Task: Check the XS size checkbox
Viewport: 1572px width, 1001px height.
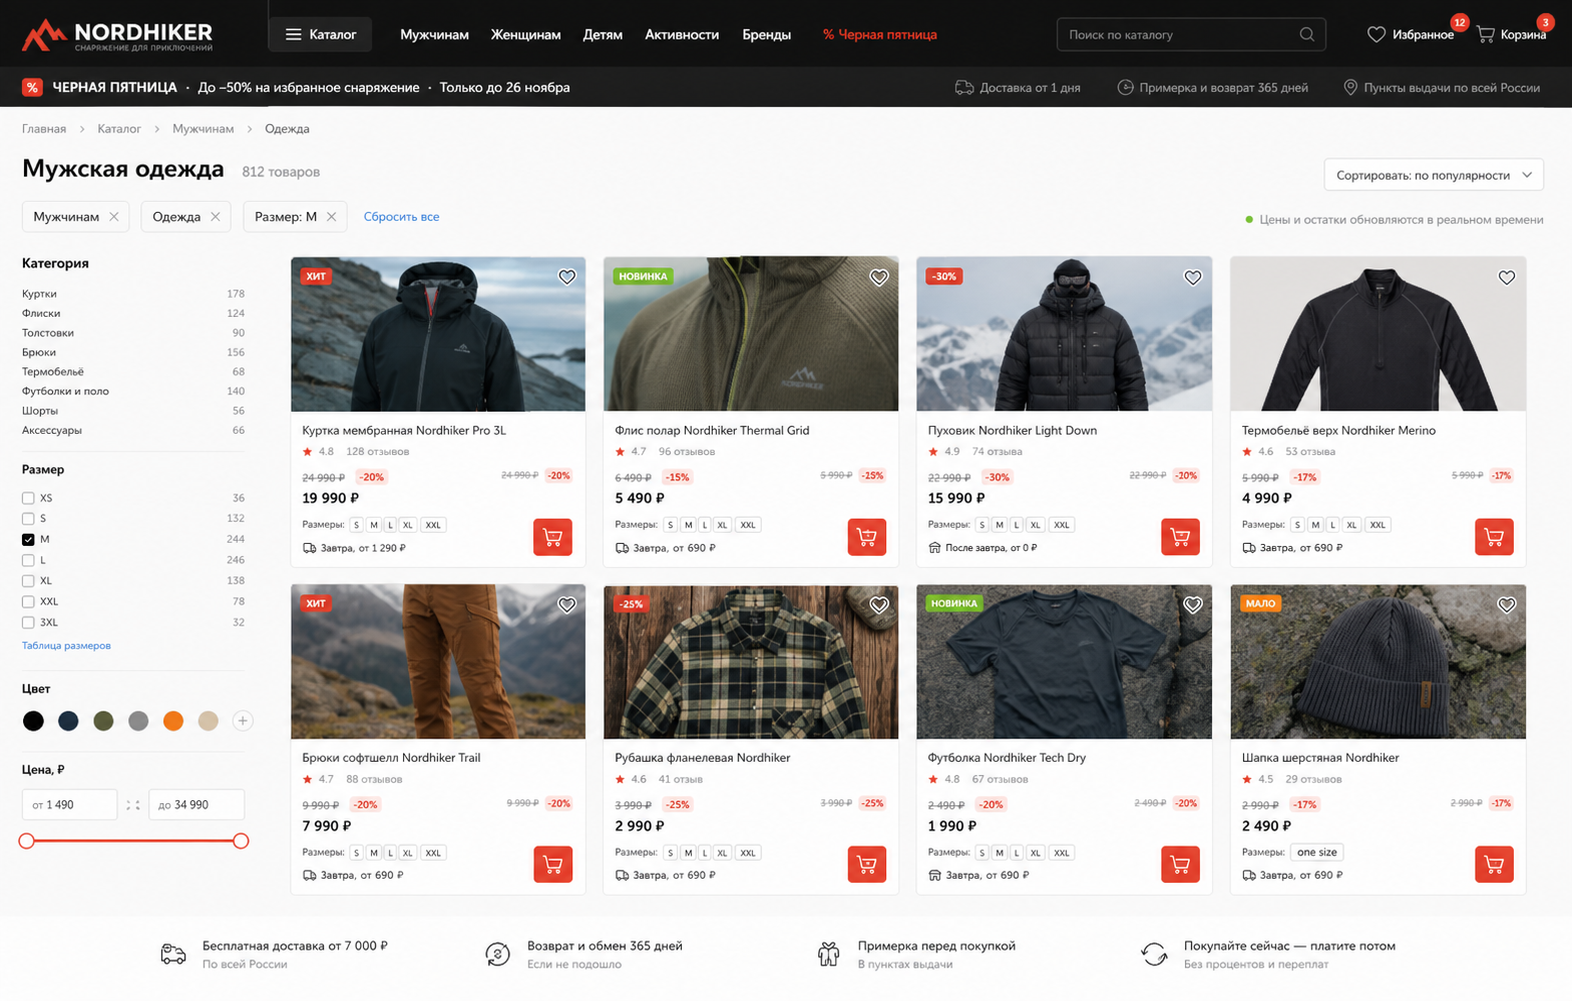Action: point(28,498)
